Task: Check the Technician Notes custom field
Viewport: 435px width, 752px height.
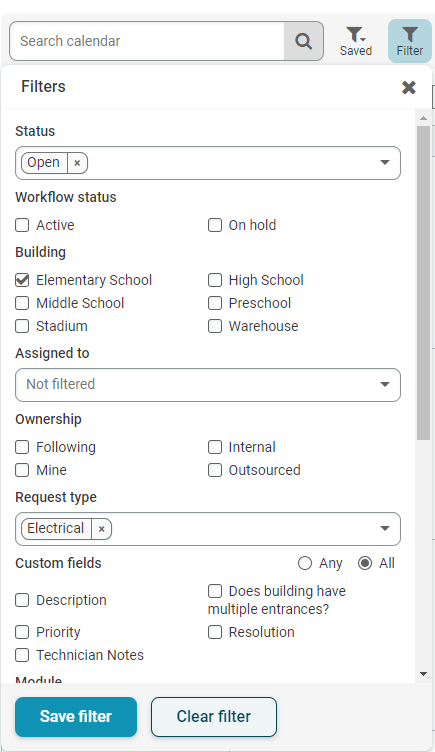Action: coord(22,655)
